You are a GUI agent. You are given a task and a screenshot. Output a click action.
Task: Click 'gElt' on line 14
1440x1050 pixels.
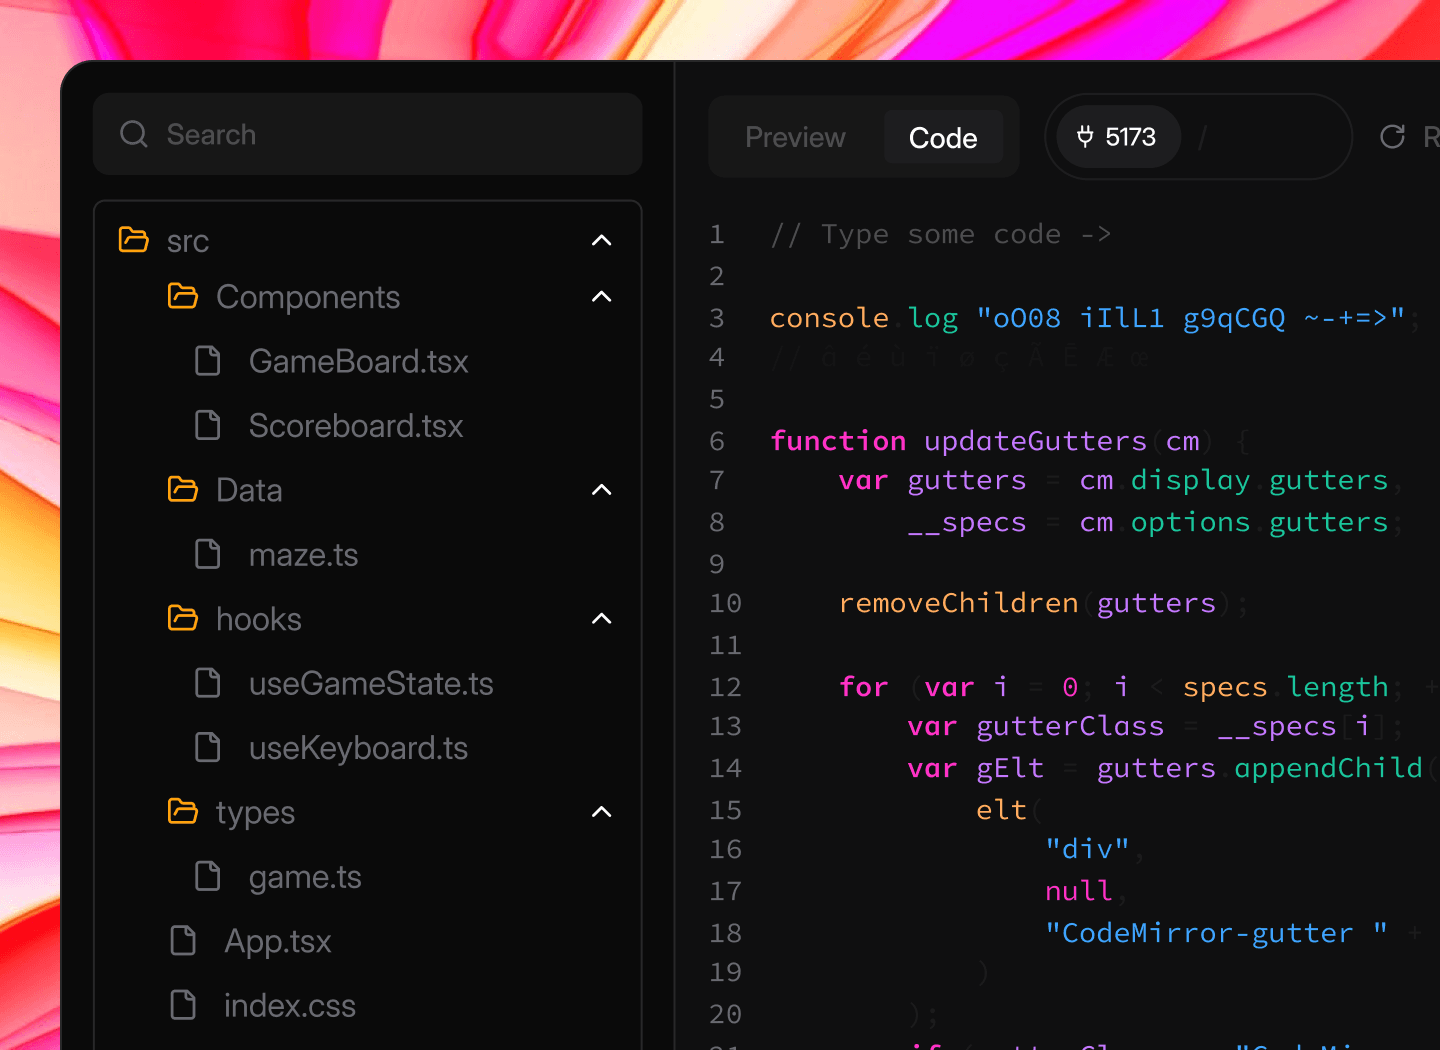click(x=1010, y=768)
